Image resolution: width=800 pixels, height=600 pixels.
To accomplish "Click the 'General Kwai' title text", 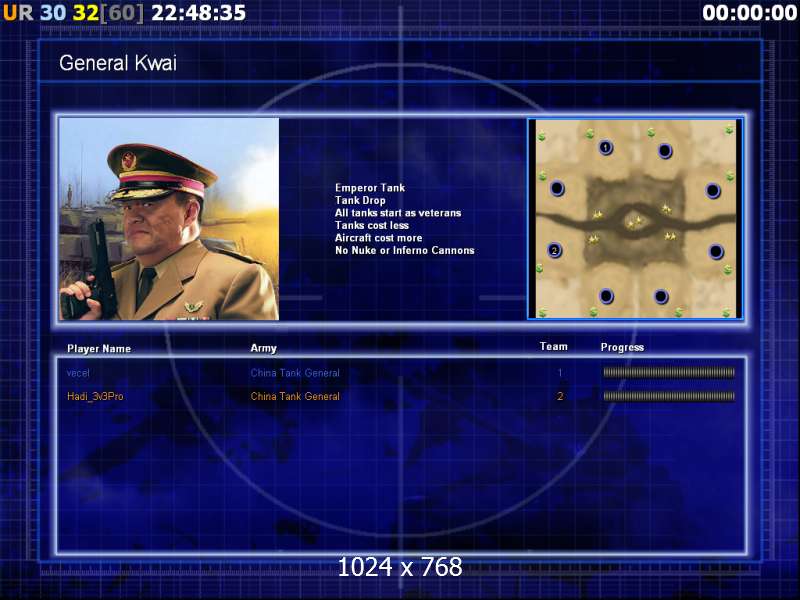I will [x=118, y=63].
